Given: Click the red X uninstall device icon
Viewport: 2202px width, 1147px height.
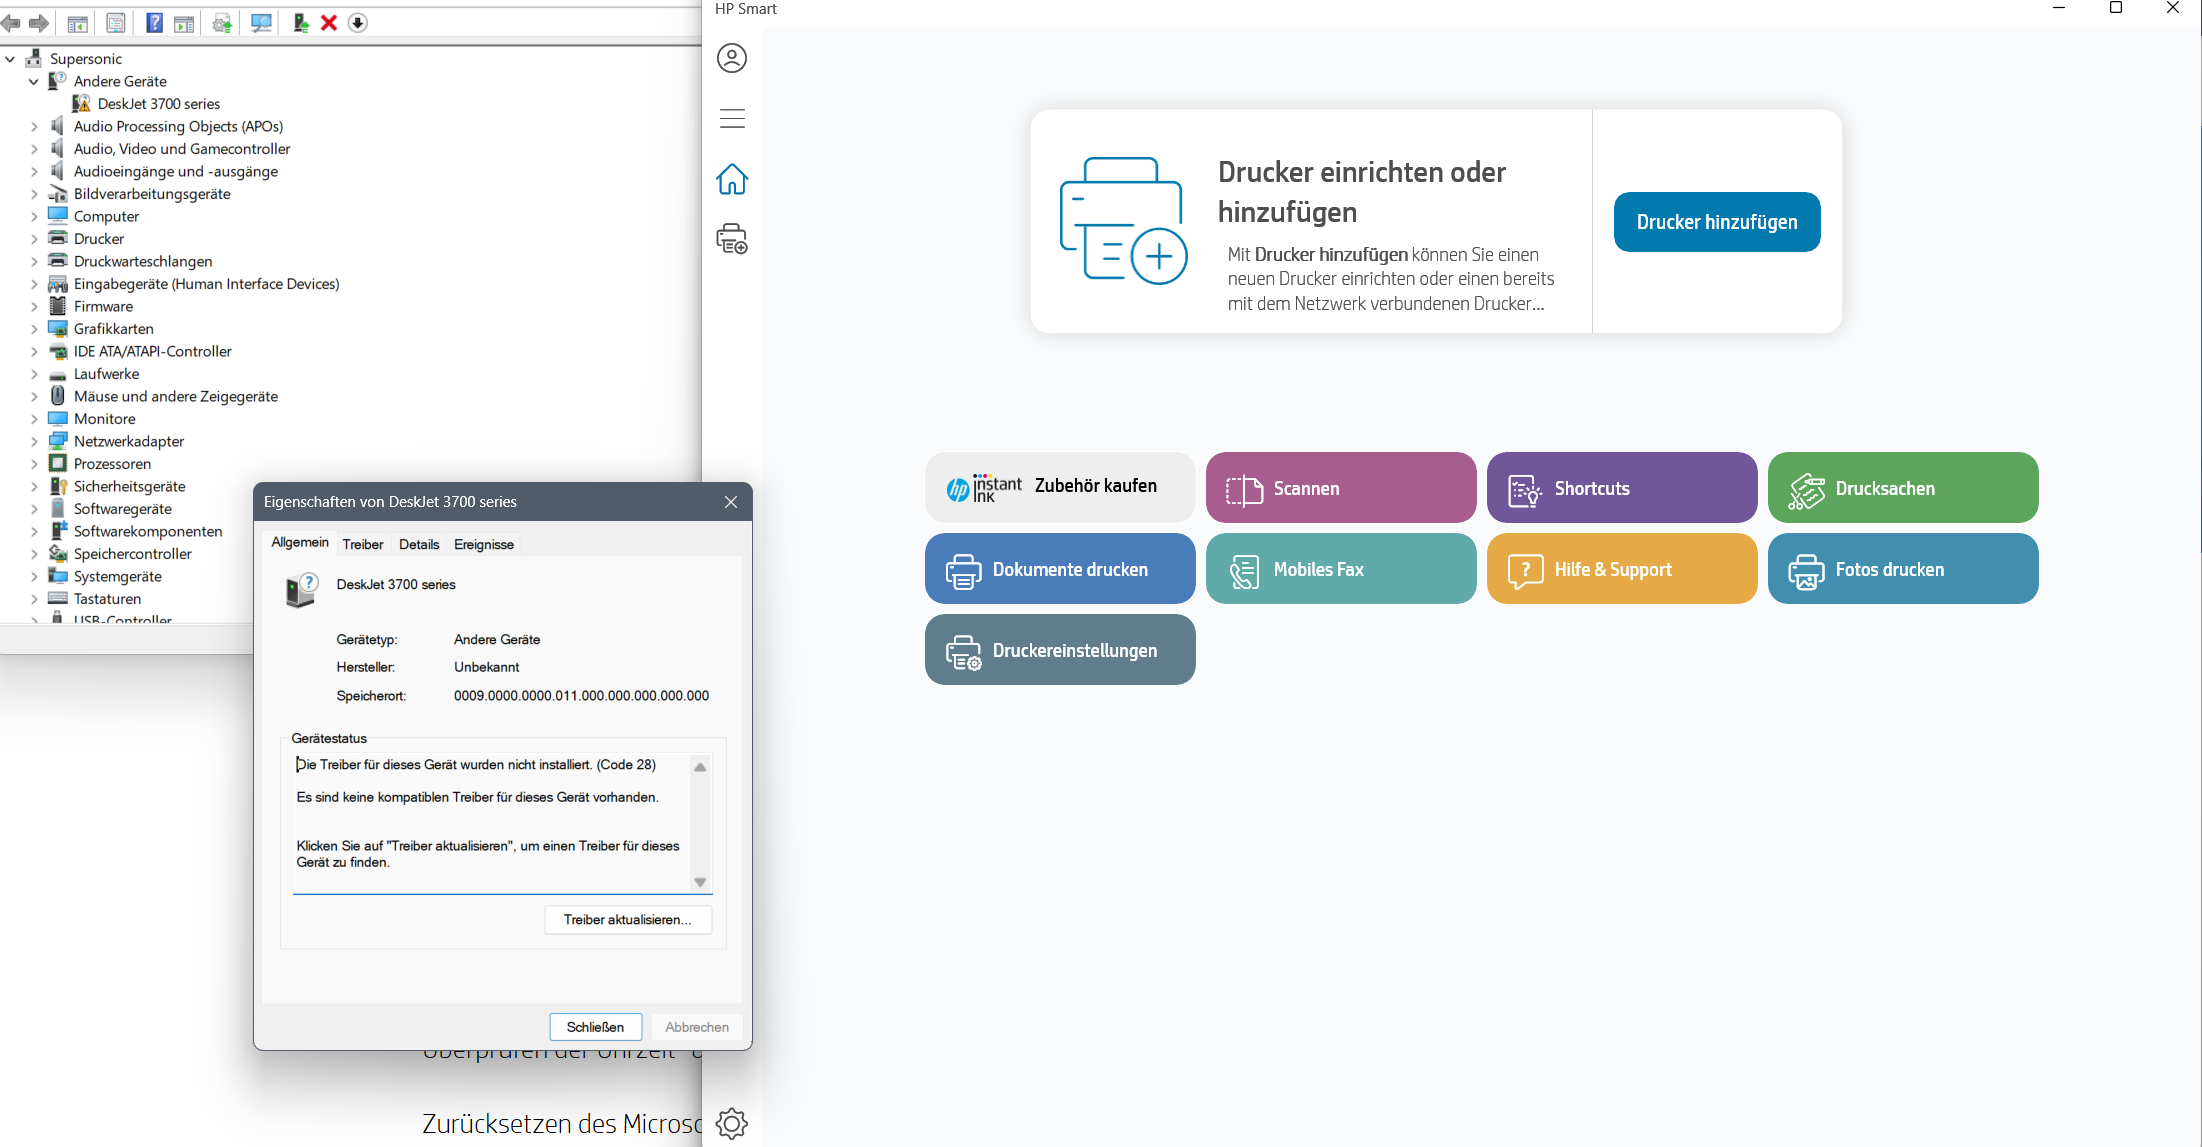Looking at the screenshot, I should 329,23.
